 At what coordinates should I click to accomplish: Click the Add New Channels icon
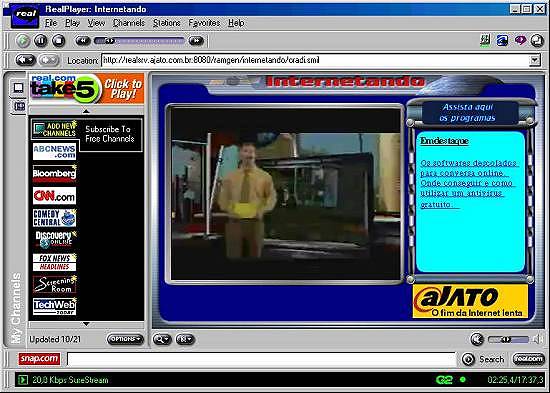[x=55, y=129]
